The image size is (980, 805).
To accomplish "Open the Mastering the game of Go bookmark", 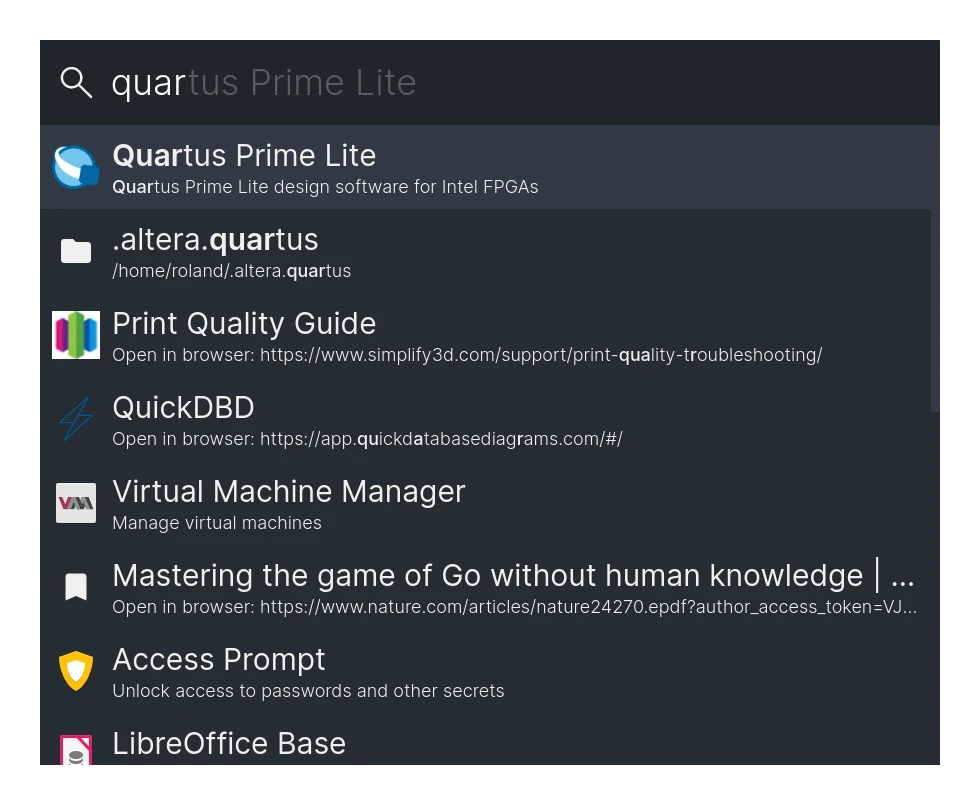I will click(x=485, y=587).
